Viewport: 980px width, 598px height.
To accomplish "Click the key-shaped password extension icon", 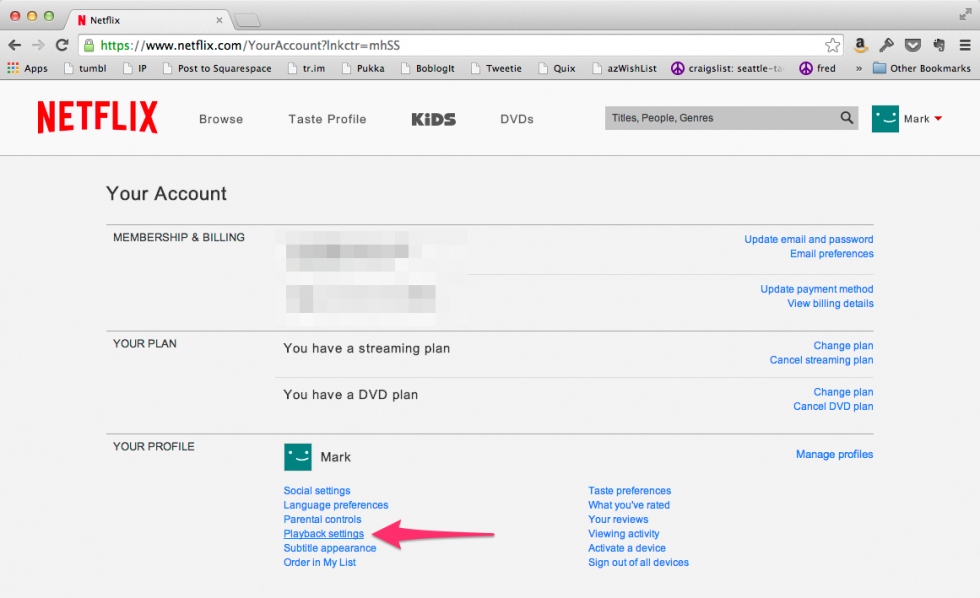I will pos(886,45).
